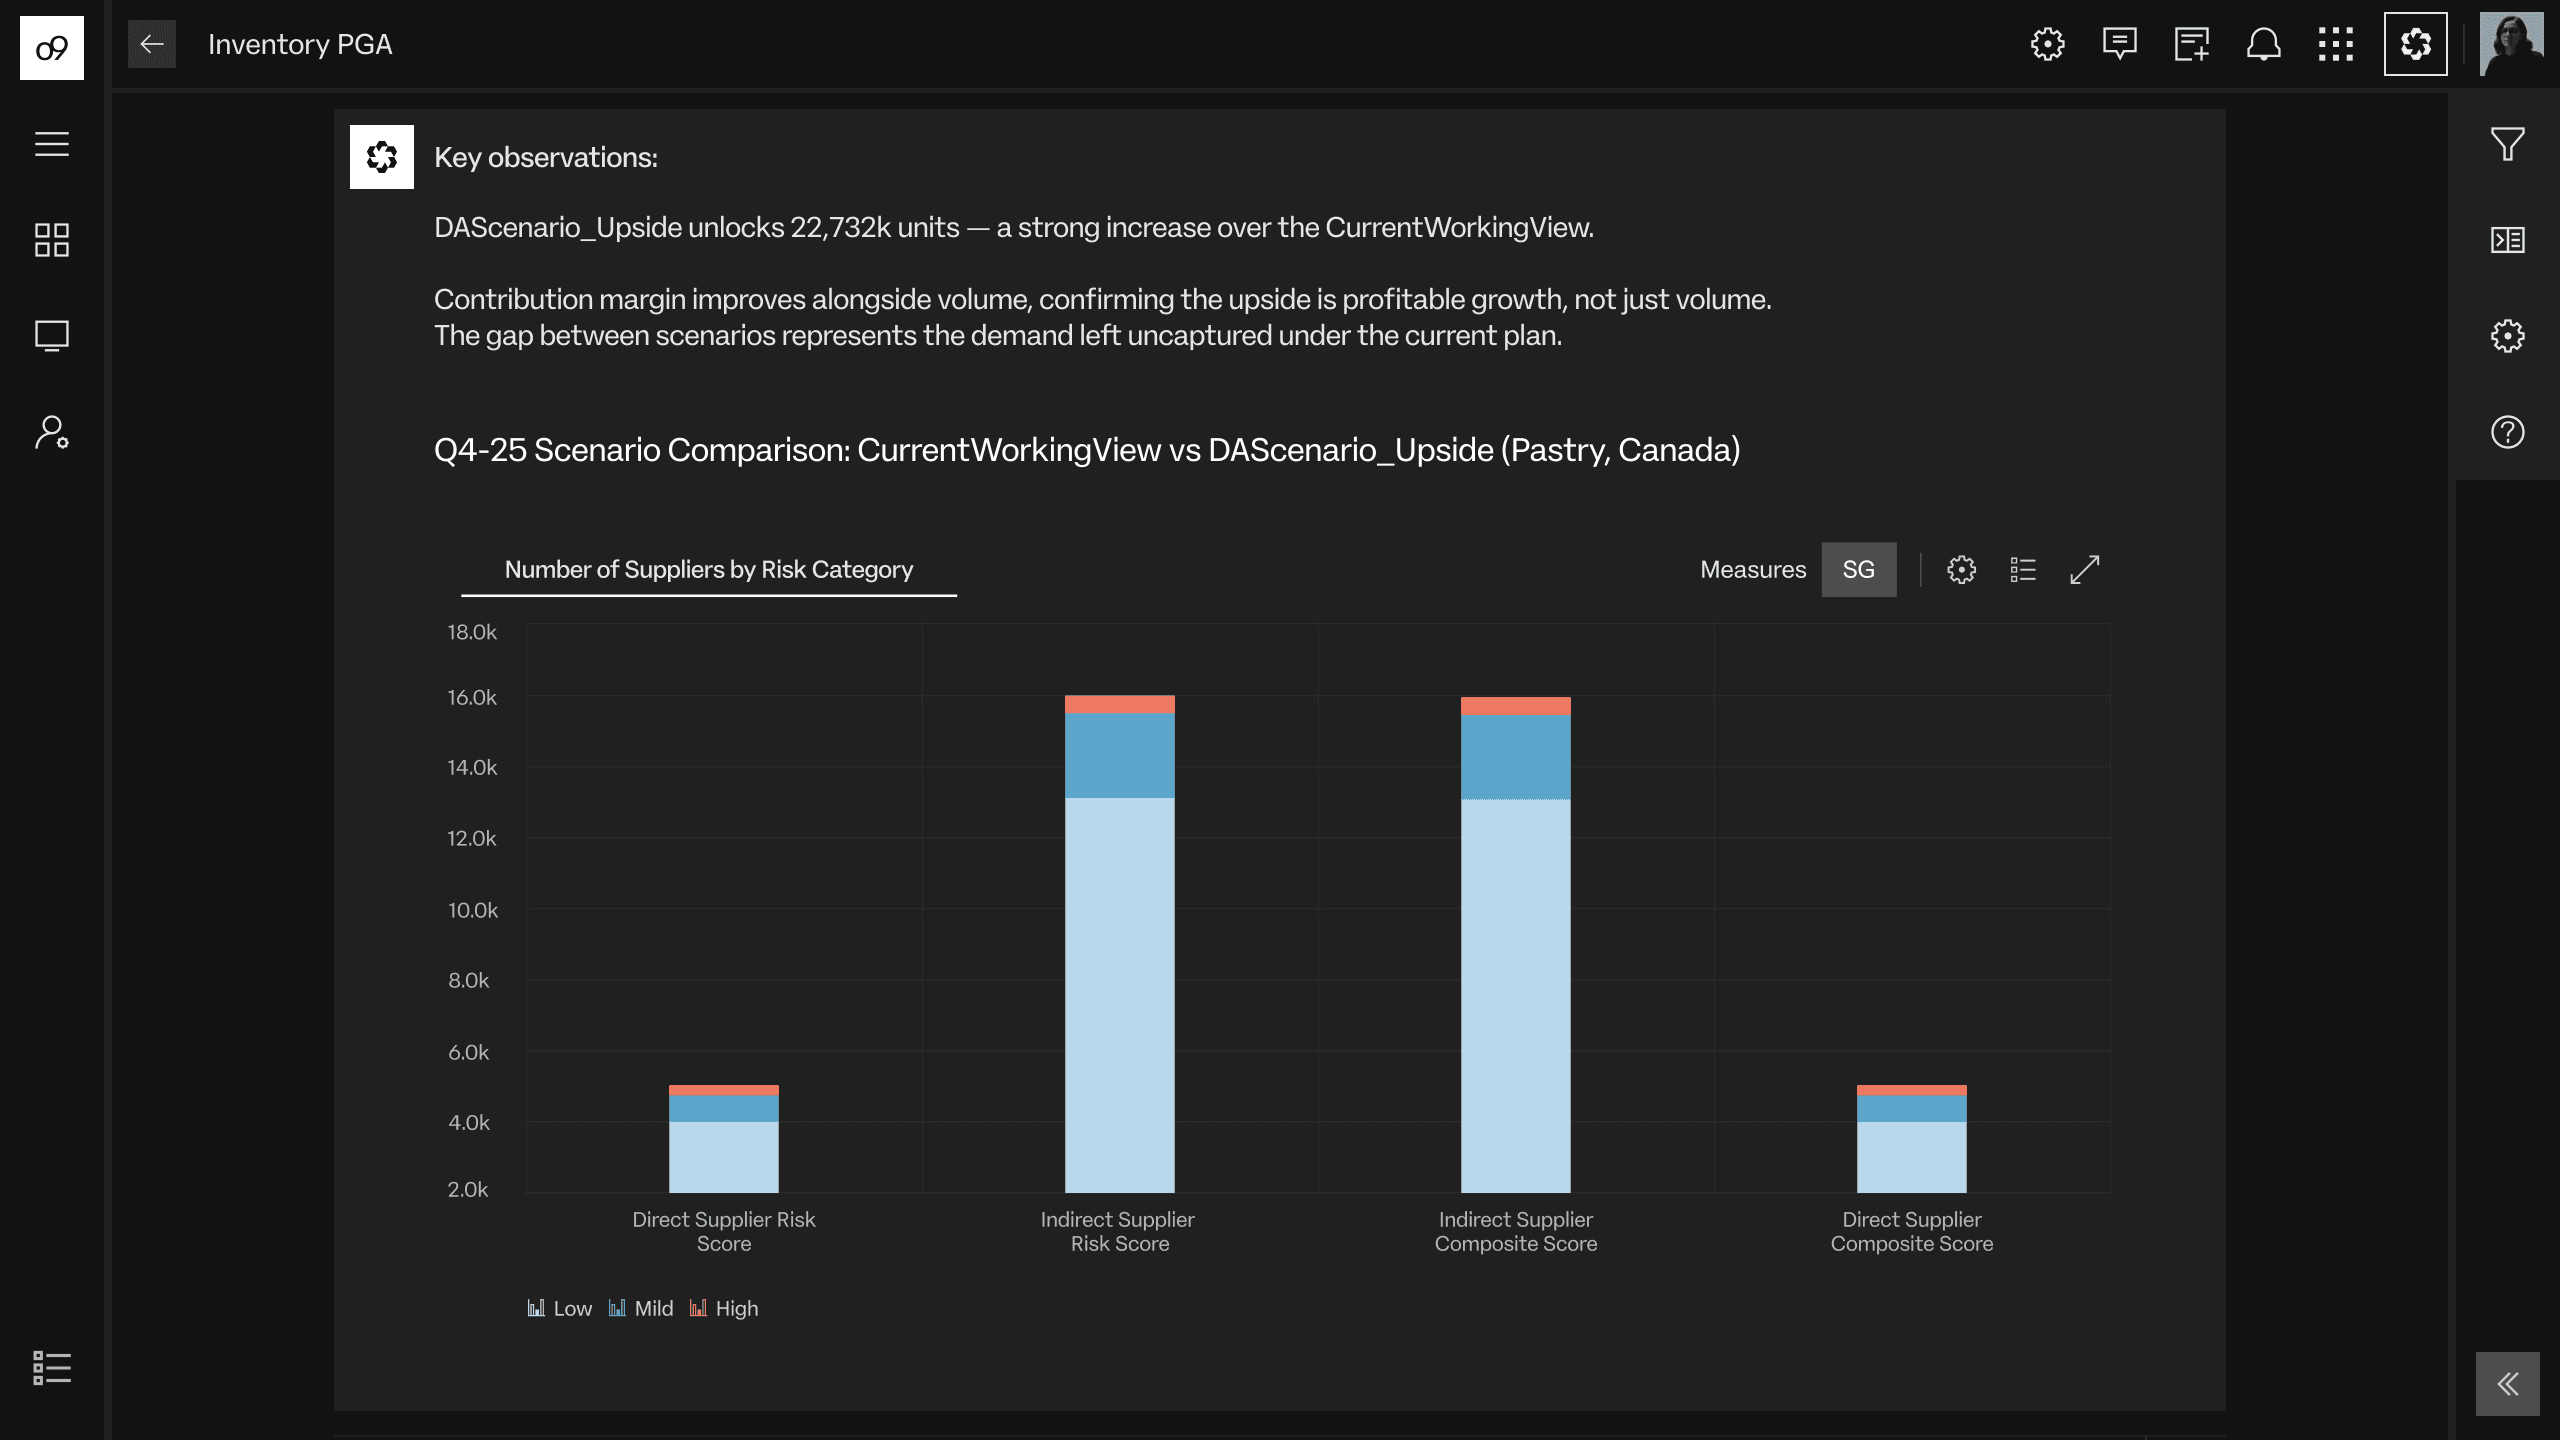The height and width of the screenshot is (1440, 2560).
Task: Click the add note icon in the top bar
Action: [2191, 44]
